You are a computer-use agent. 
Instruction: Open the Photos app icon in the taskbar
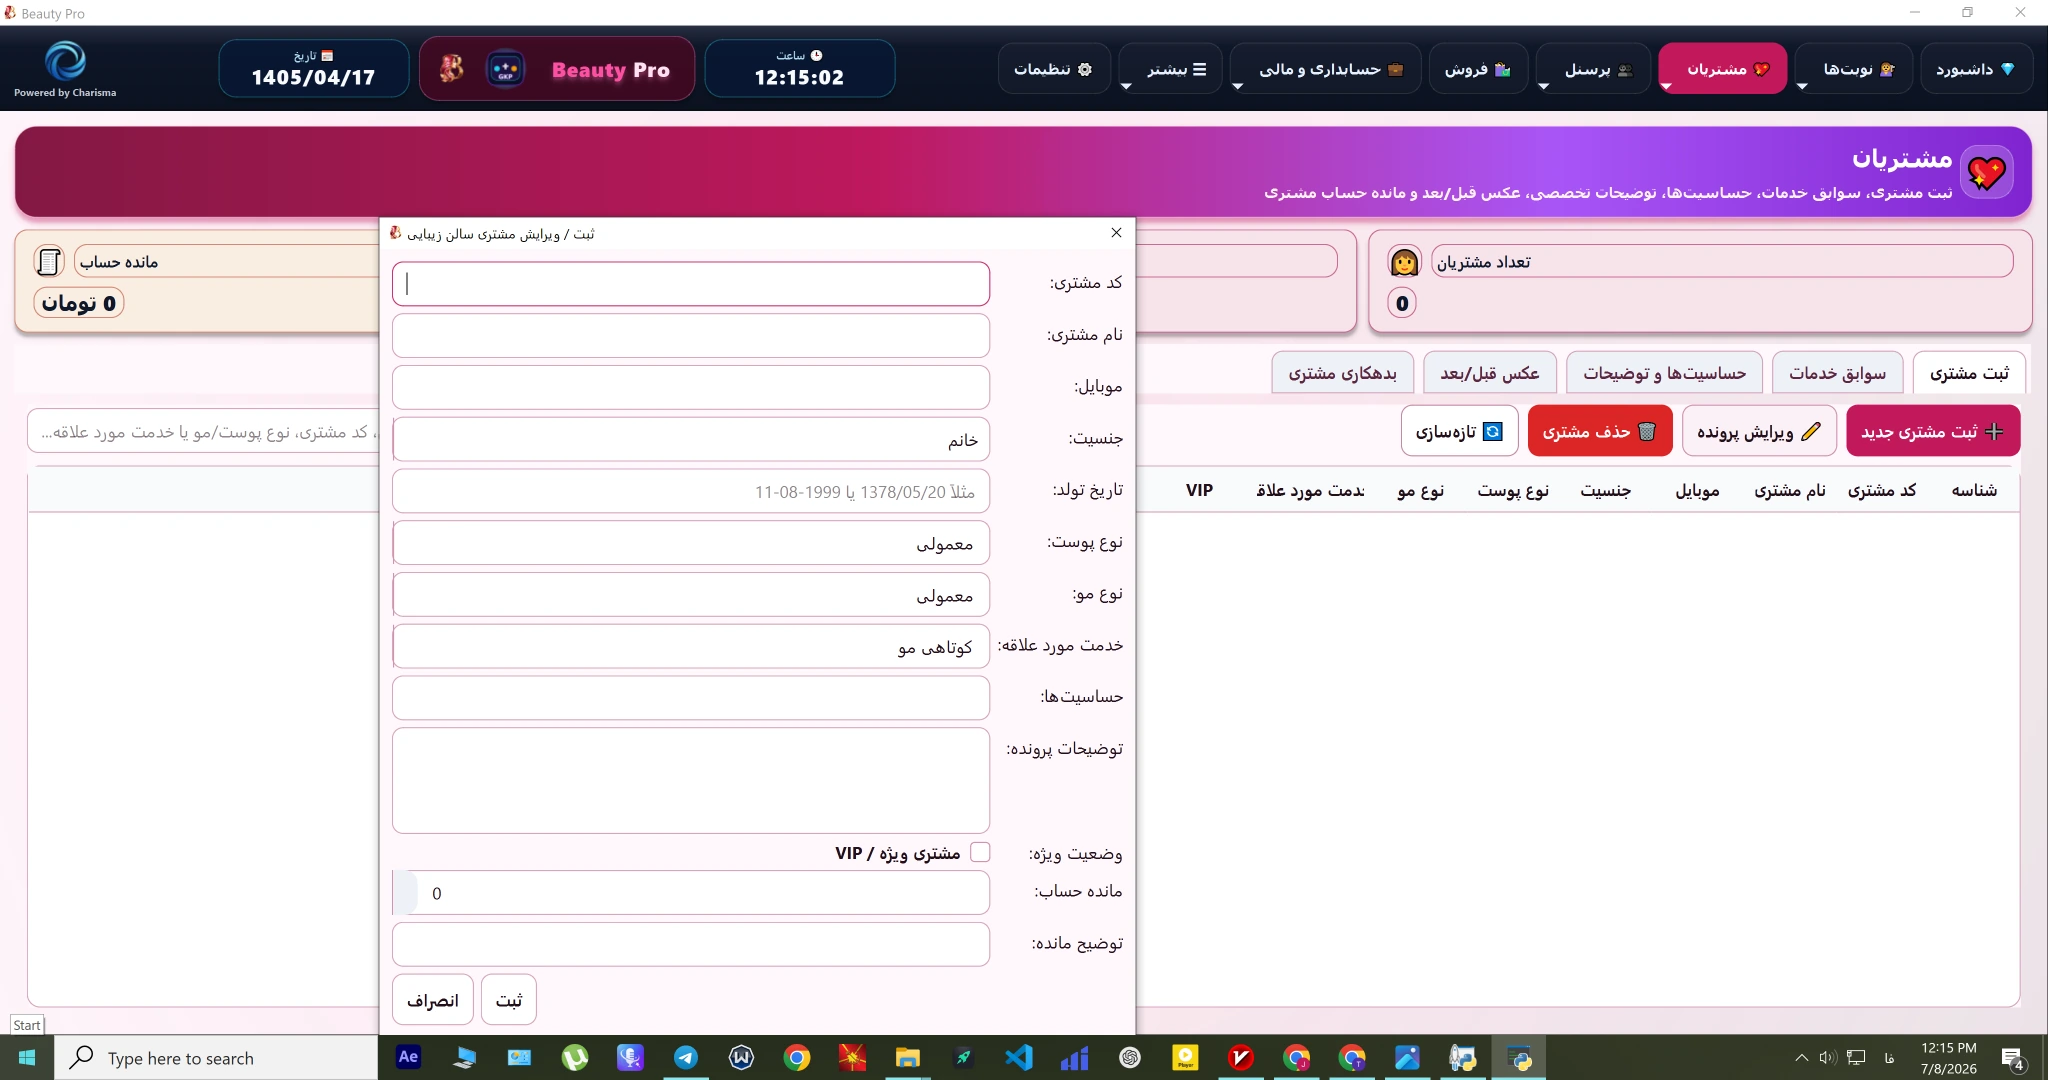pyautogui.click(x=1407, y=1057)
